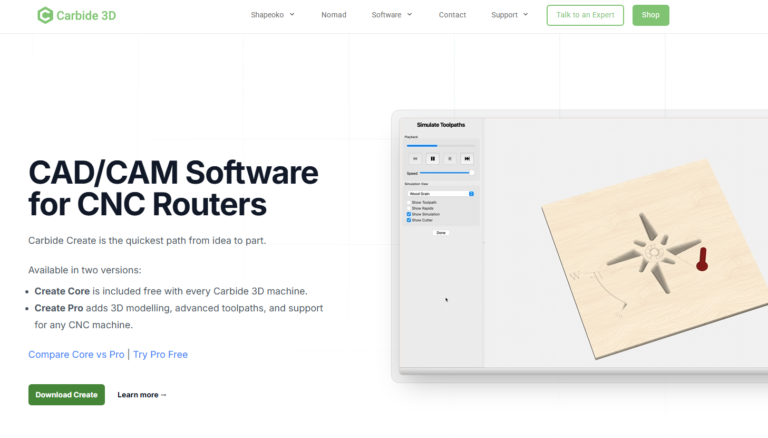Open the Support menu chevron
This screenshot has width=768, height=438.
click(526, 15)
